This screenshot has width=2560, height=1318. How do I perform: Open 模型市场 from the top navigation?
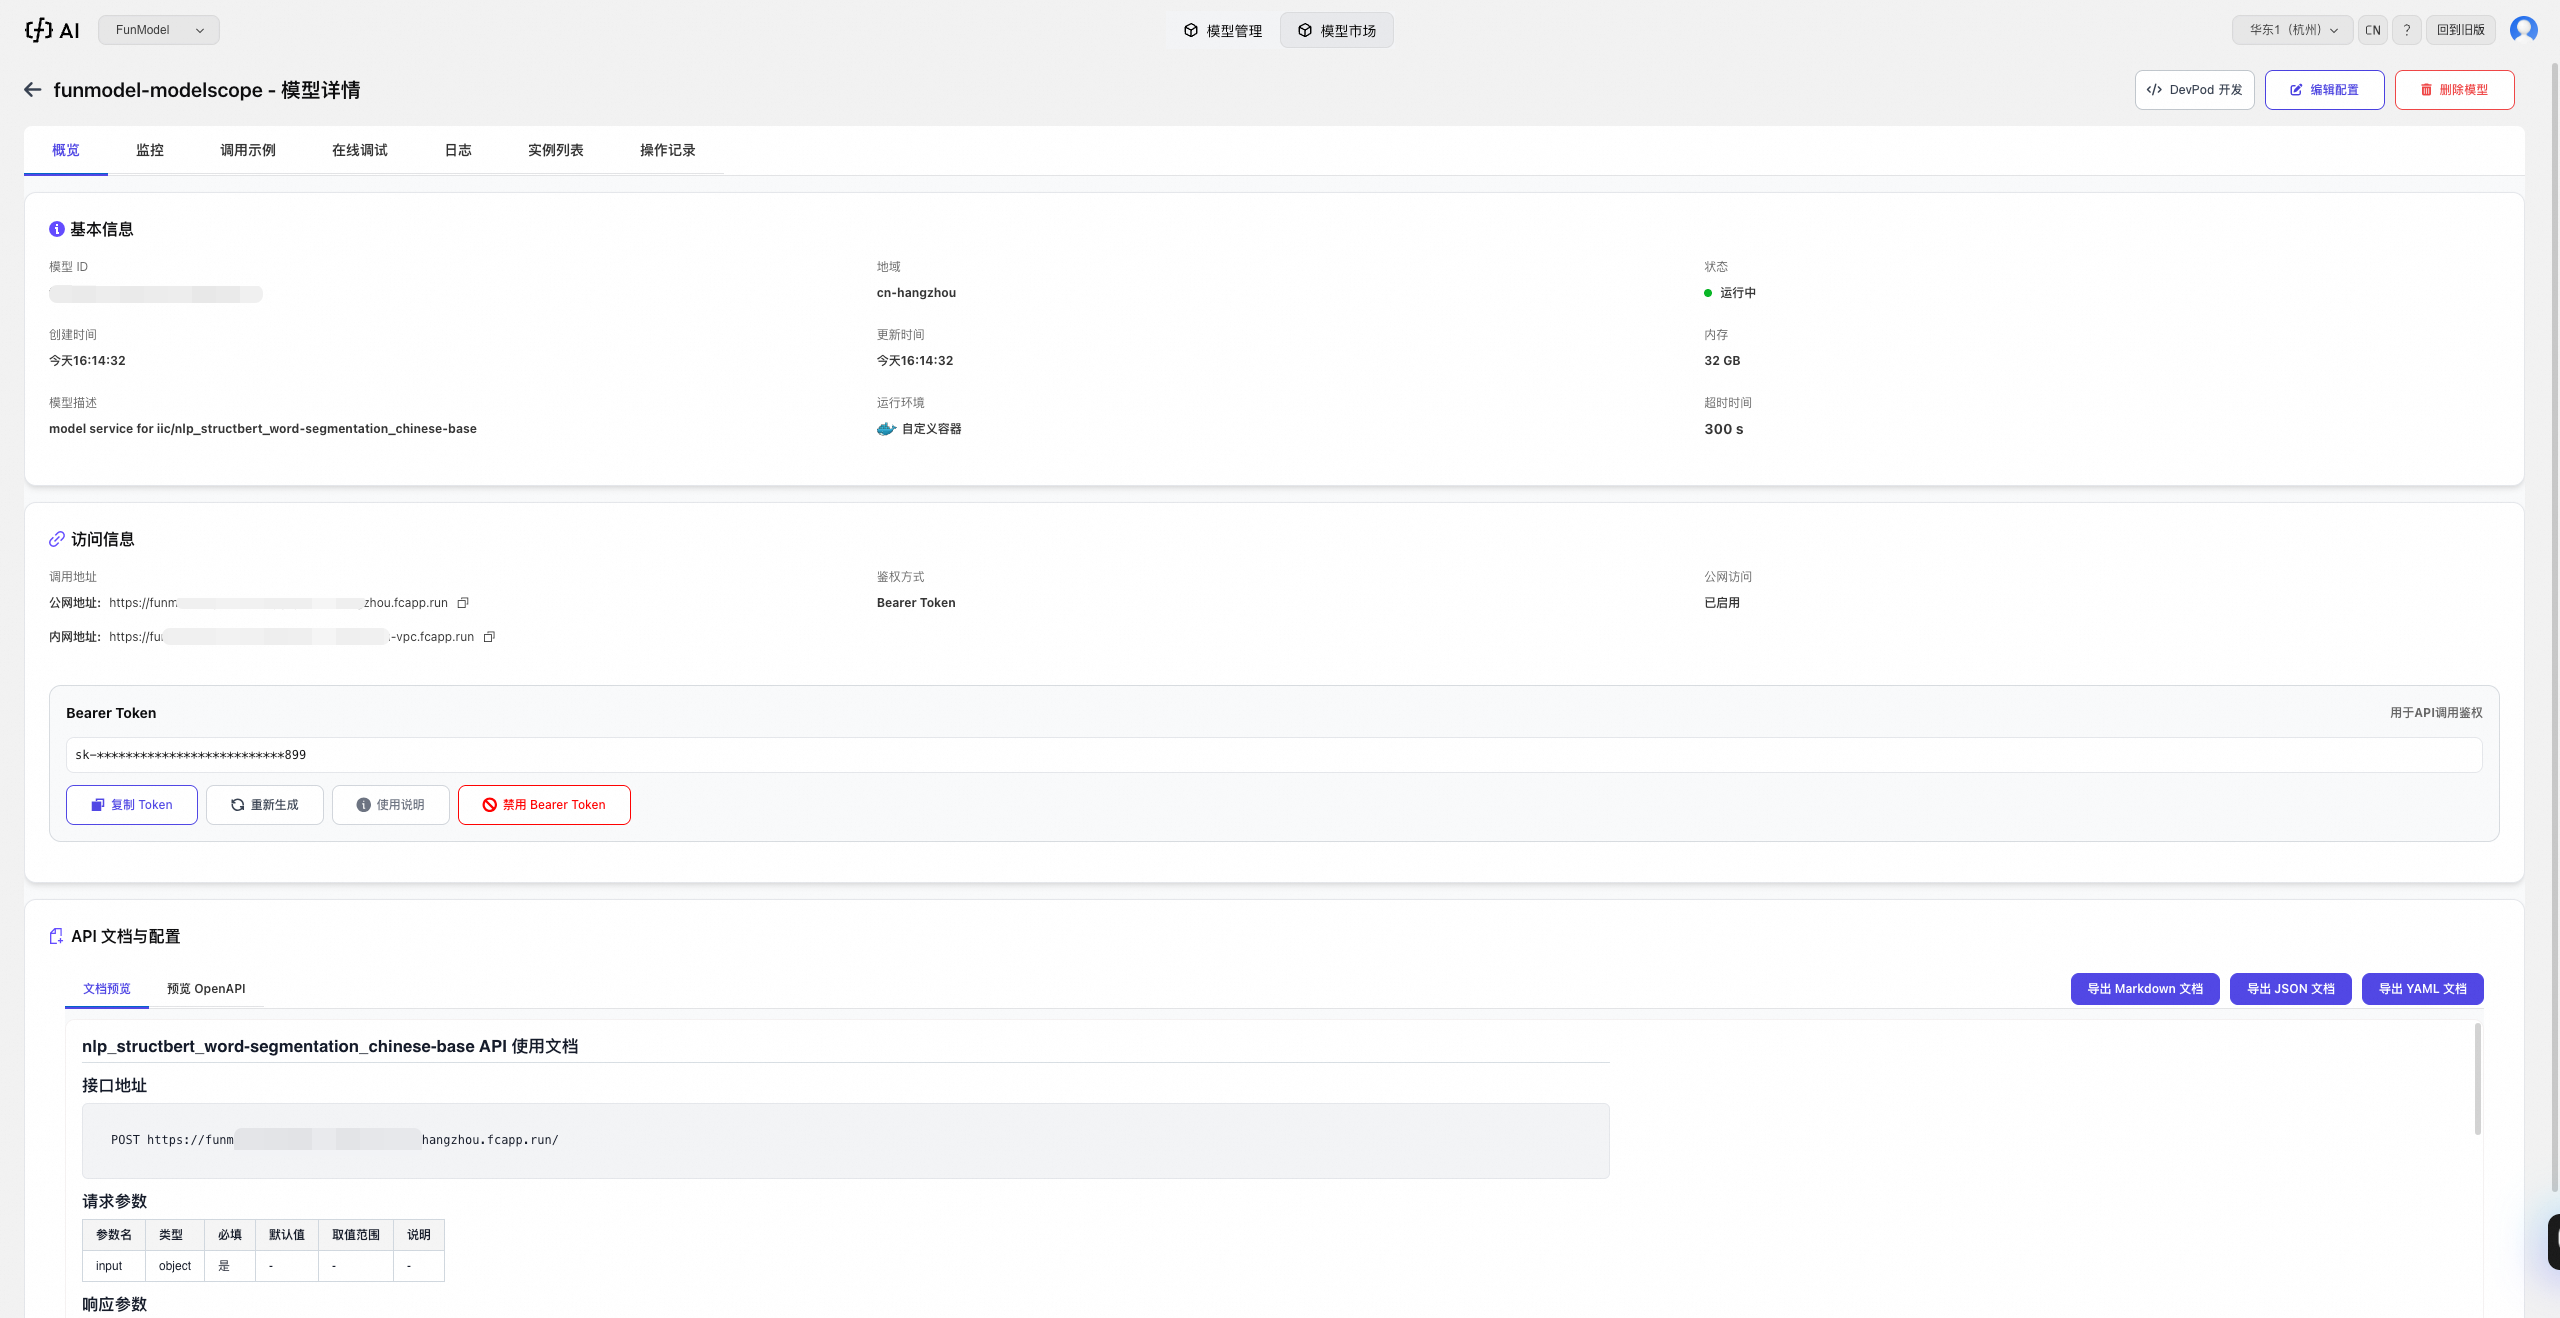pos(1336,31)
